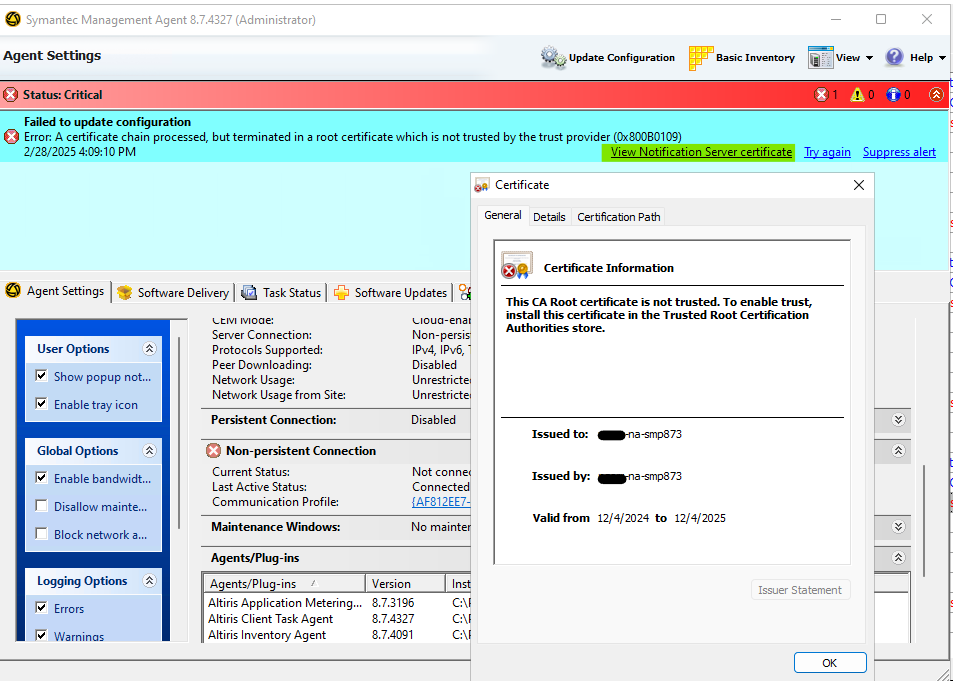Select Altiris Application Metering row
Screen dimensions: 953x681
336,603
